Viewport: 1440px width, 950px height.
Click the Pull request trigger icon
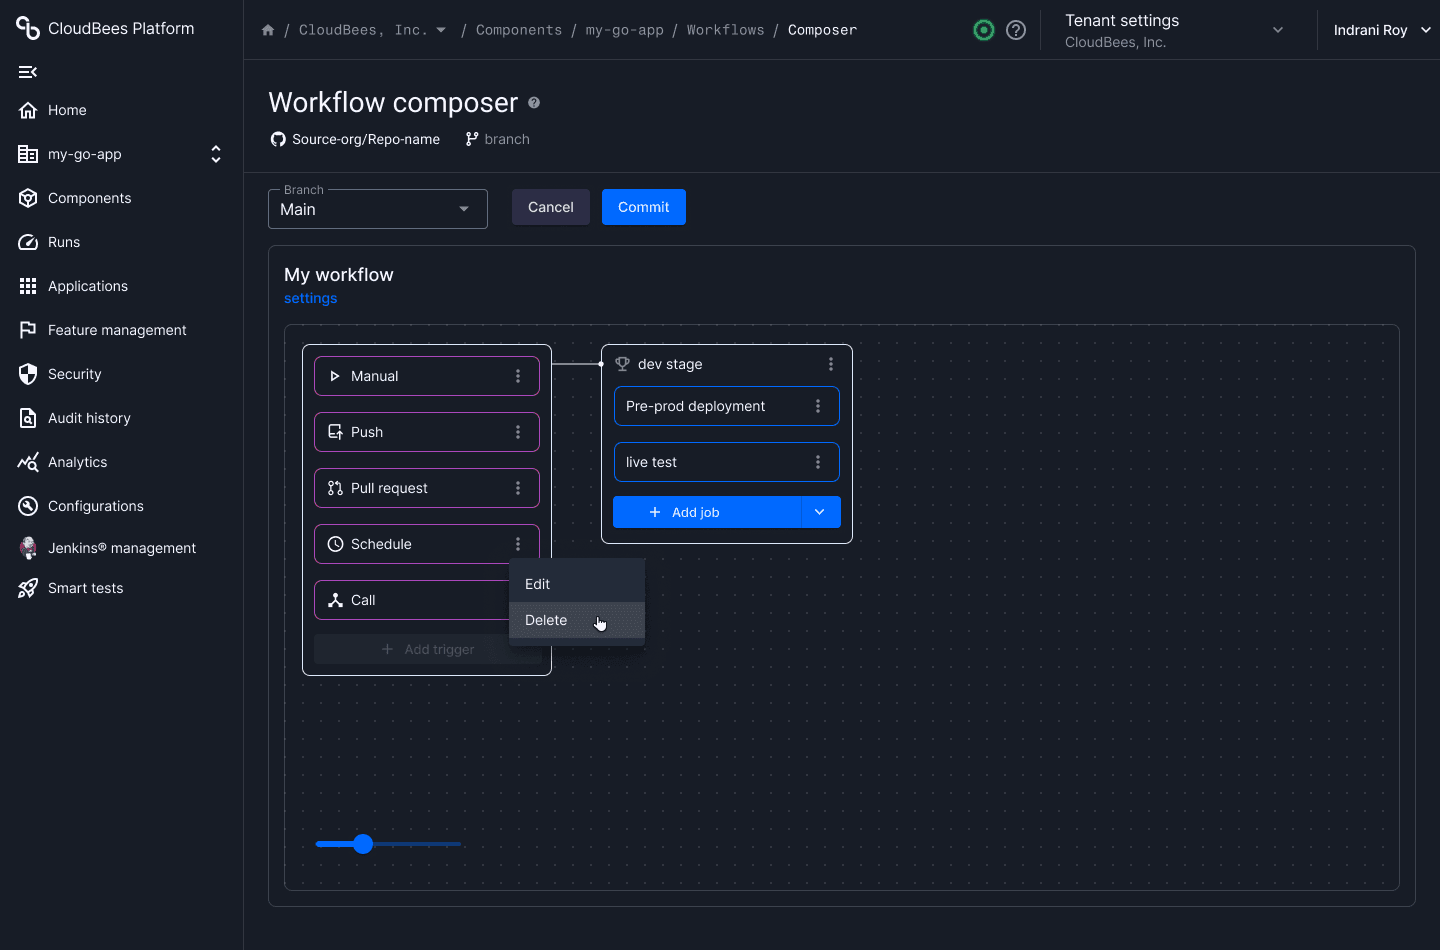pos(336,488)
